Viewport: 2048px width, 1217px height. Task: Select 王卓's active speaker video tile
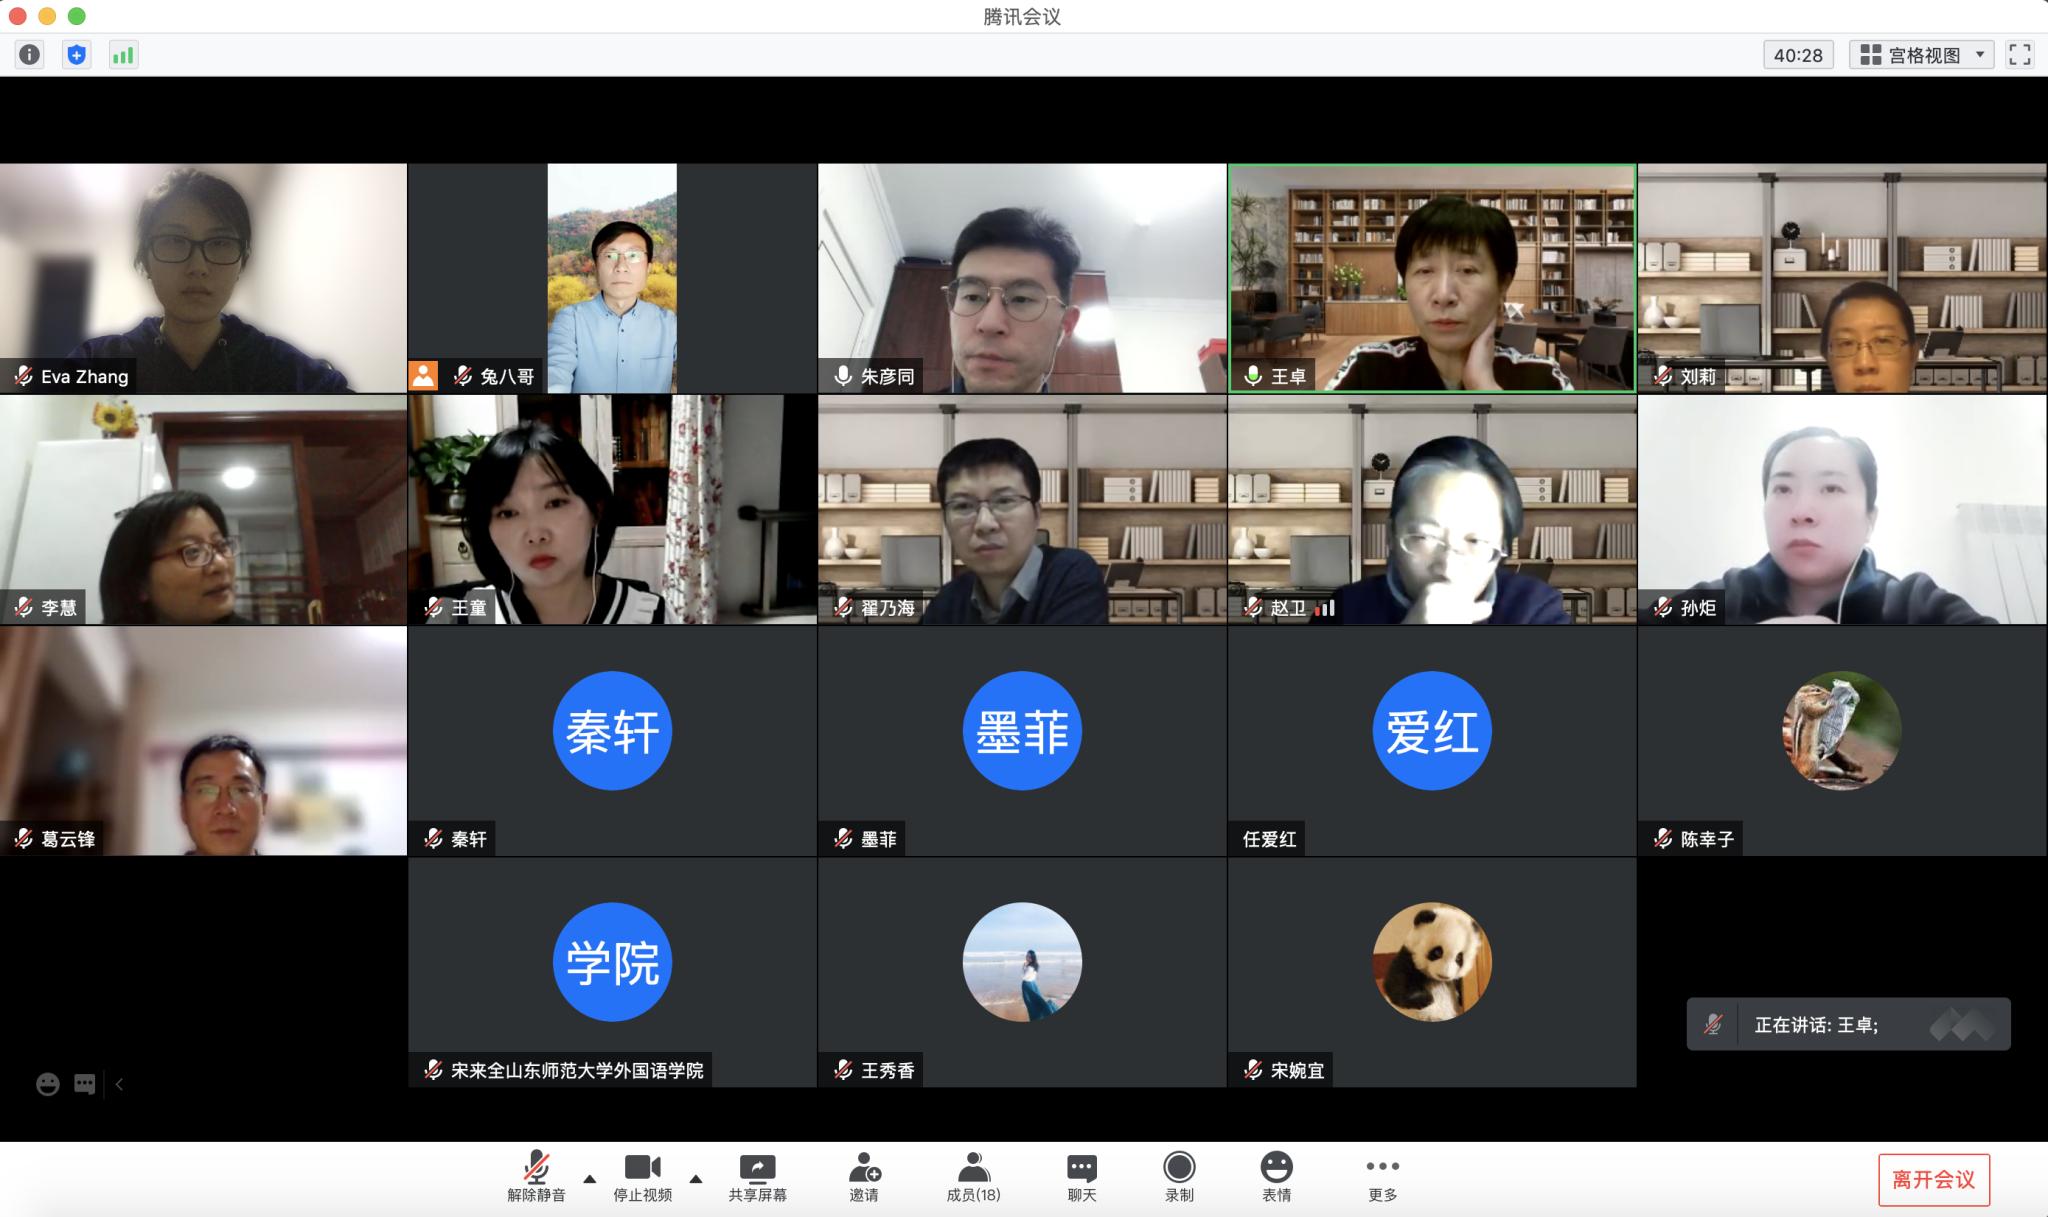coord(1431,278)
